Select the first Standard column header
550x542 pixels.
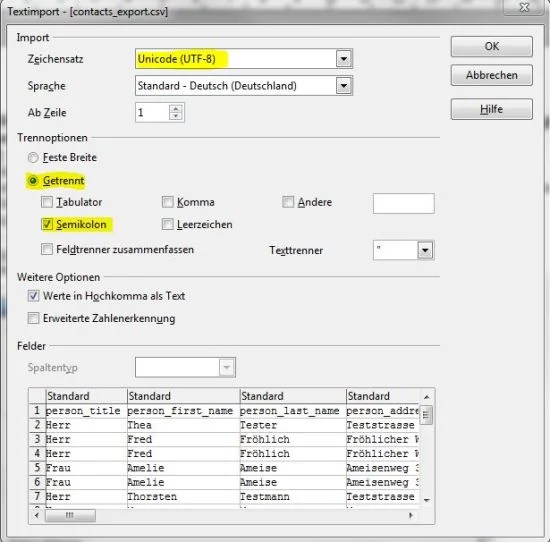click(86, 396)
